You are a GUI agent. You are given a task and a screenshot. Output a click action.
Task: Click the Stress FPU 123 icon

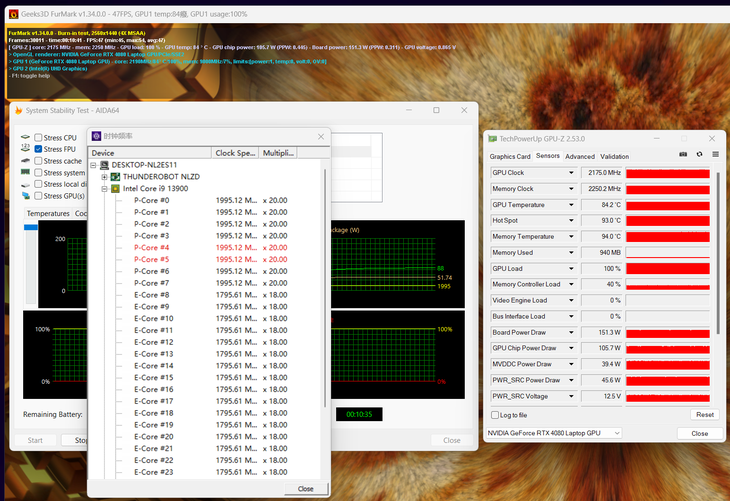click(26, 148)
